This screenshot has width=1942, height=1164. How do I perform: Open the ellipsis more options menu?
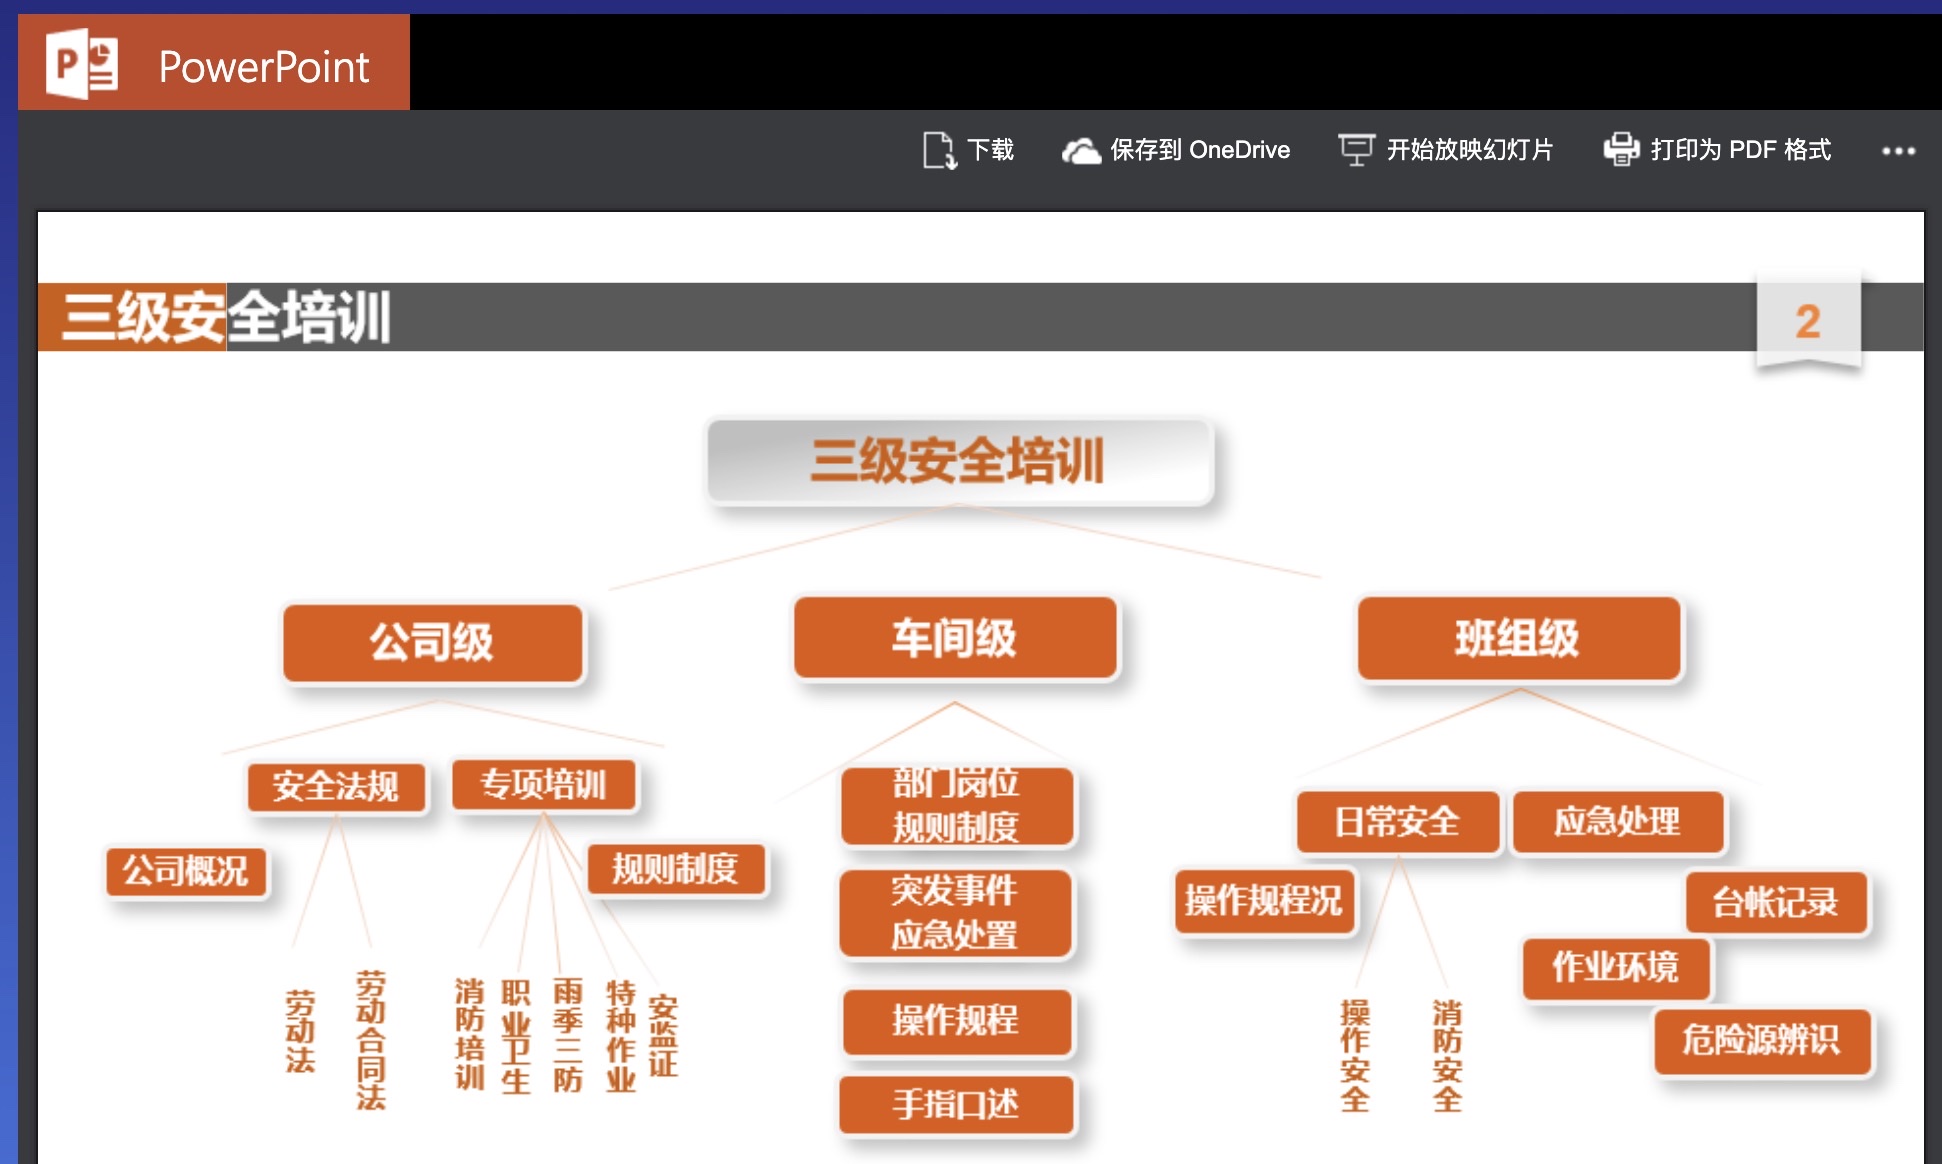(x=1896, y=150)
